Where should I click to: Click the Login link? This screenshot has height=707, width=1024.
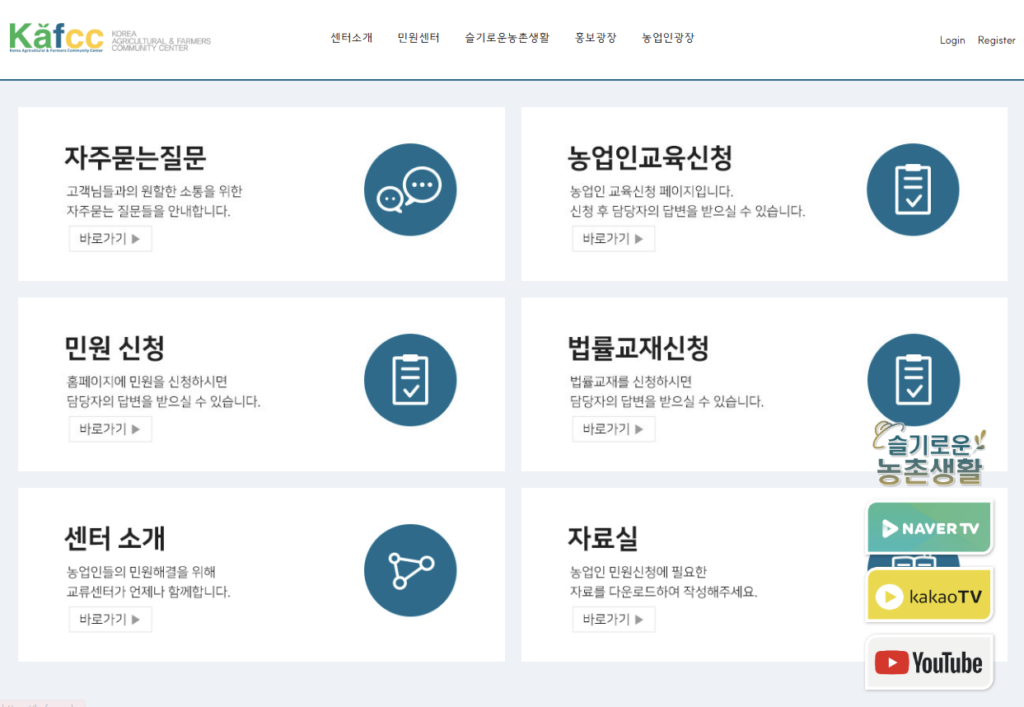pyautogui.click(x=952, y=40)
